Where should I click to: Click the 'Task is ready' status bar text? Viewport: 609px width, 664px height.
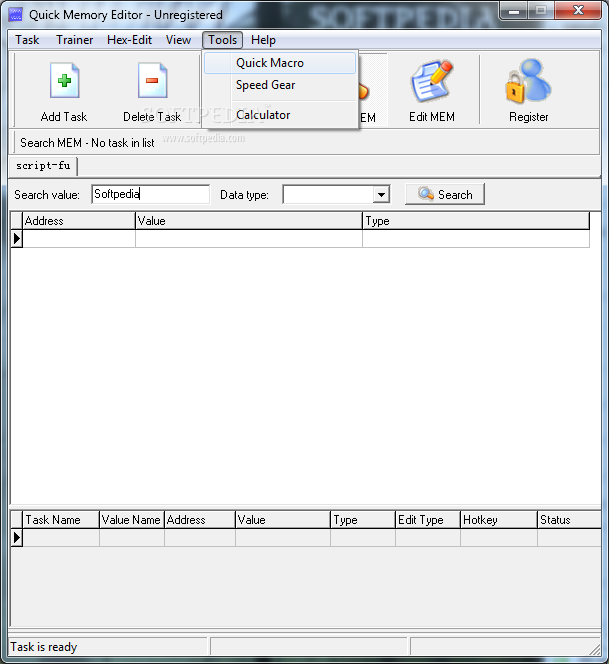tap(44, 647)
